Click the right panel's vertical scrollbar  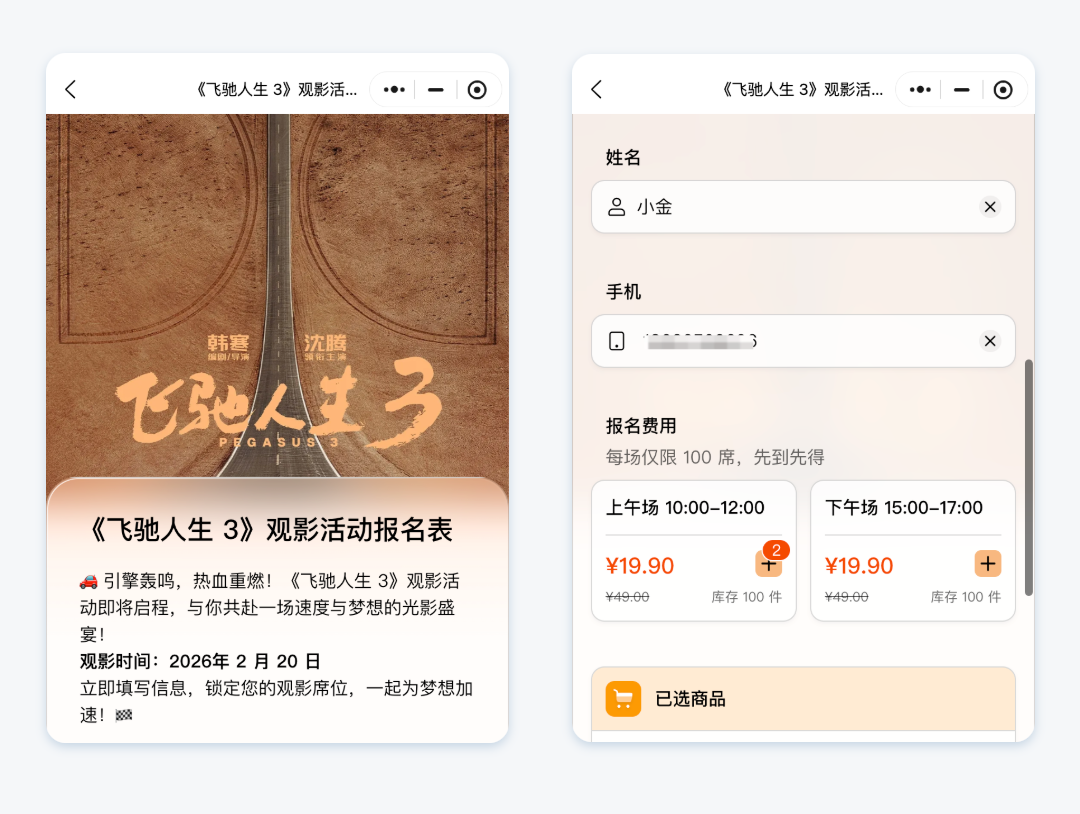(1028, 477)
